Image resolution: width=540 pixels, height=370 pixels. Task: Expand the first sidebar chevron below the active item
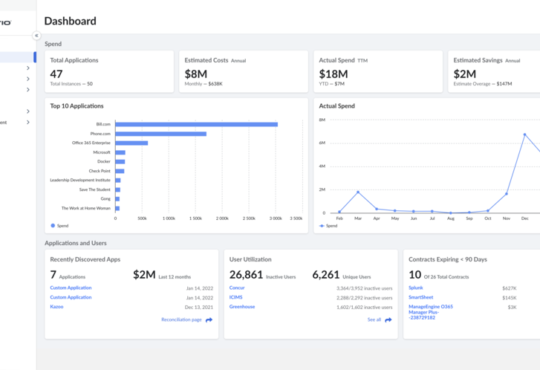(x=28, y=68)
